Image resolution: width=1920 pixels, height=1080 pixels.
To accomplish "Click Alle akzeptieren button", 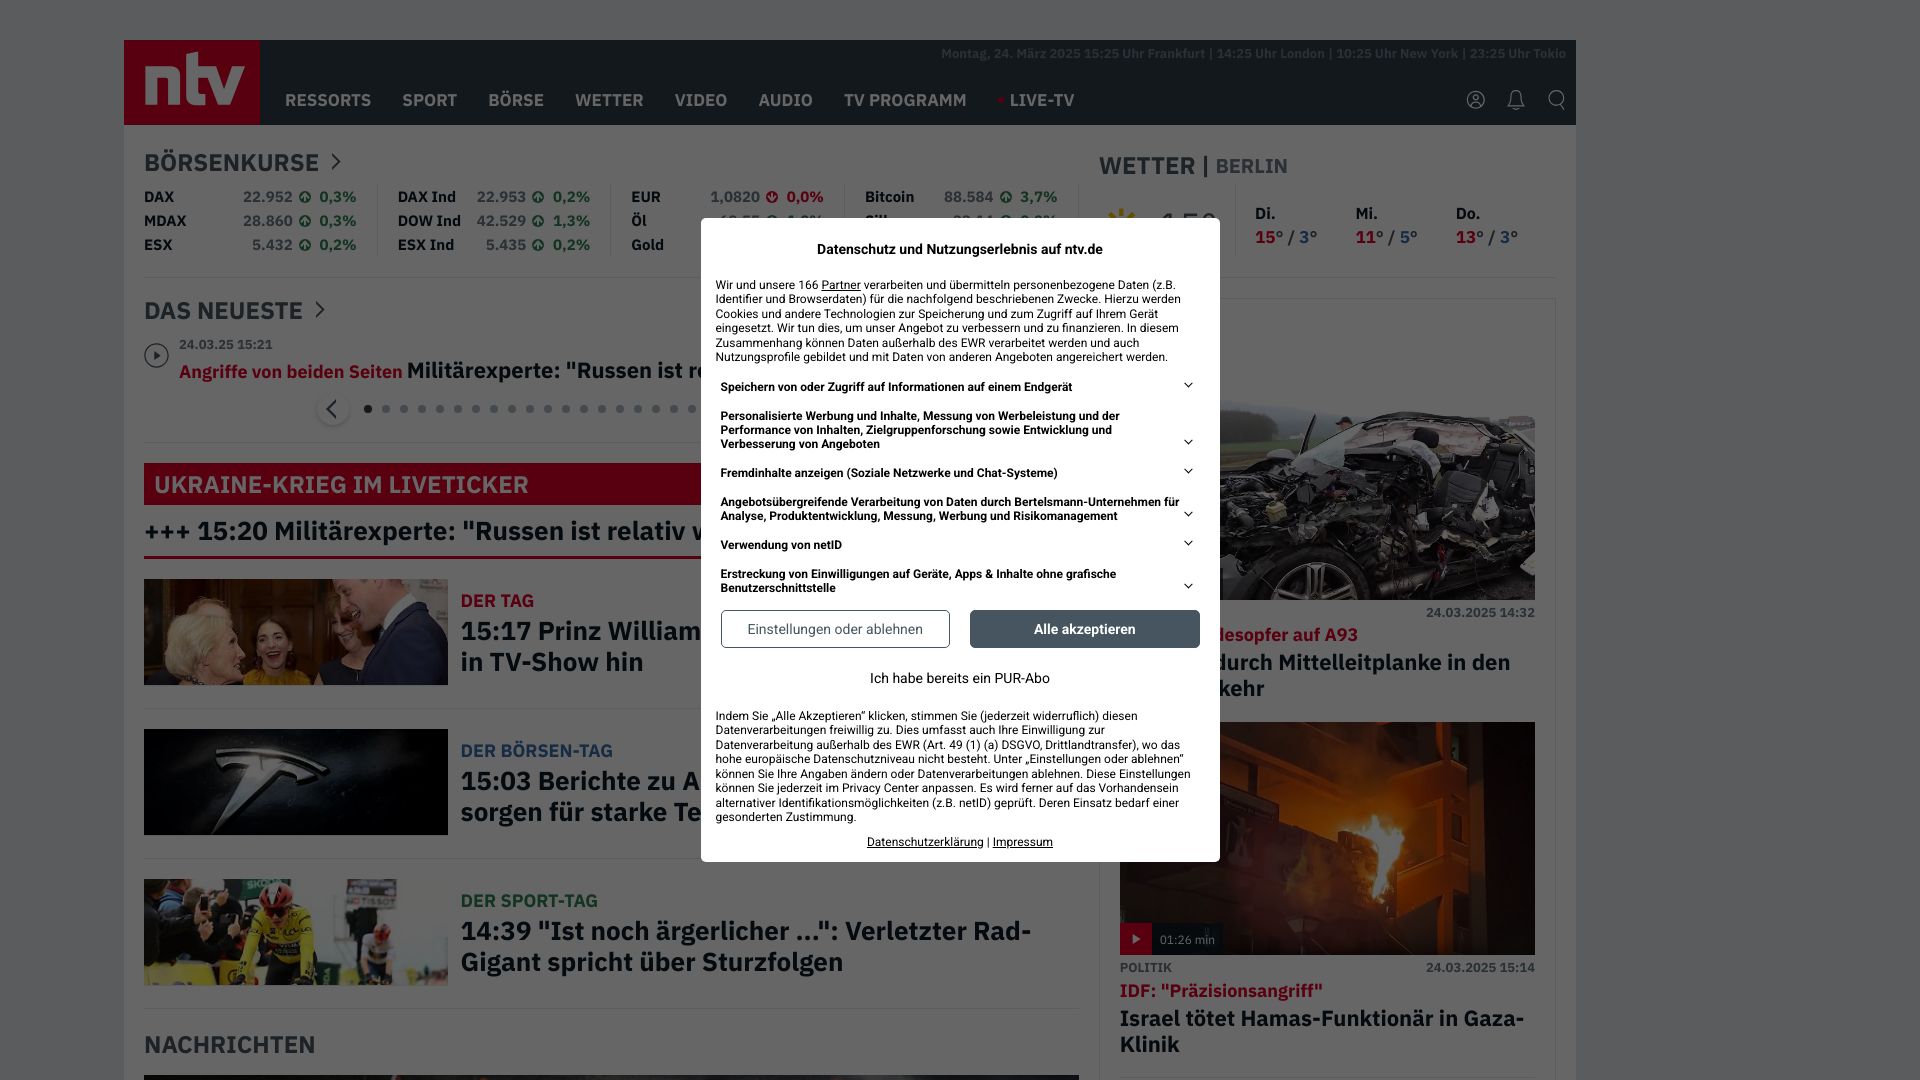I will pos(1084,629).
